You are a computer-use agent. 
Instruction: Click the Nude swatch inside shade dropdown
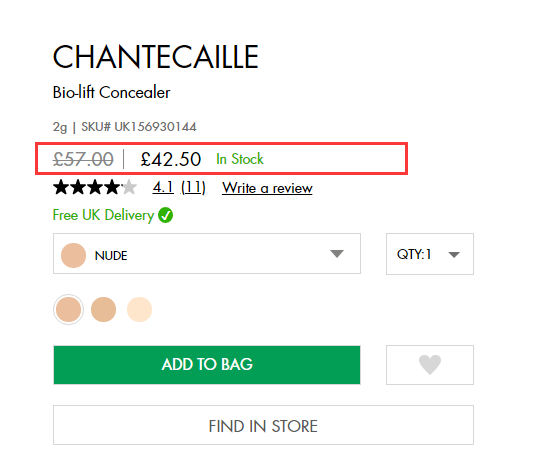coord(73,255)
